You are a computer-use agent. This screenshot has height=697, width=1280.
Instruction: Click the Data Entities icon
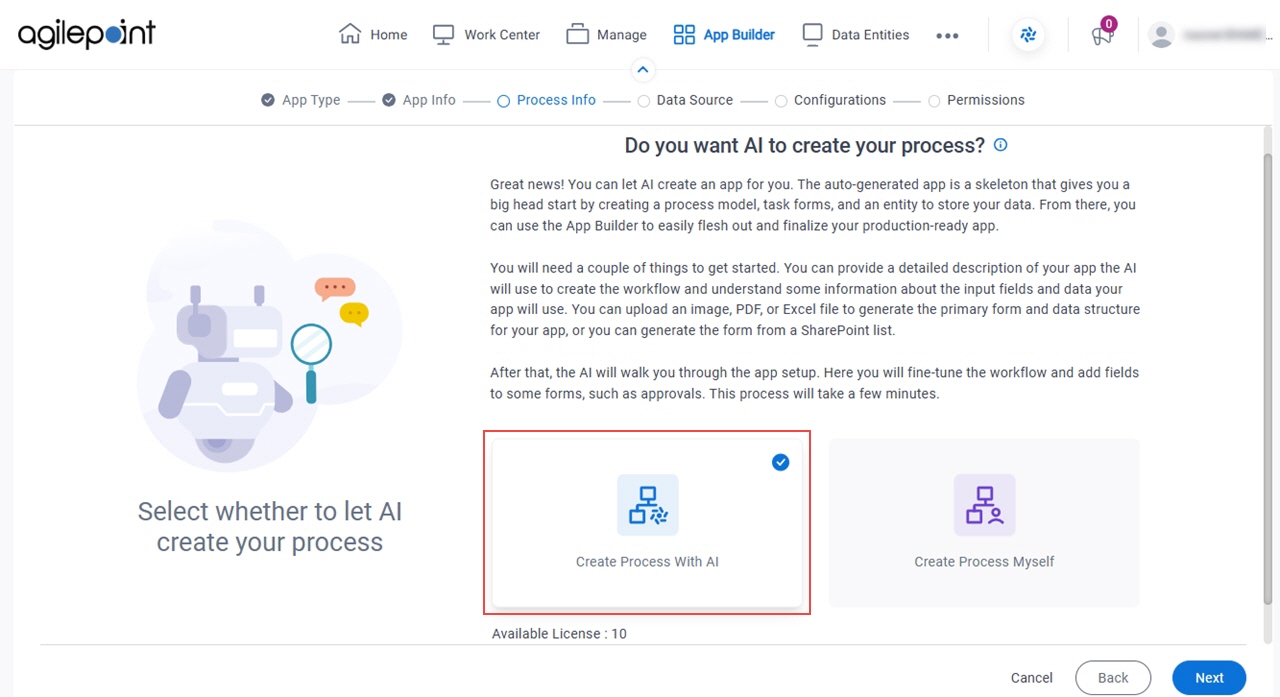(813, 34)
